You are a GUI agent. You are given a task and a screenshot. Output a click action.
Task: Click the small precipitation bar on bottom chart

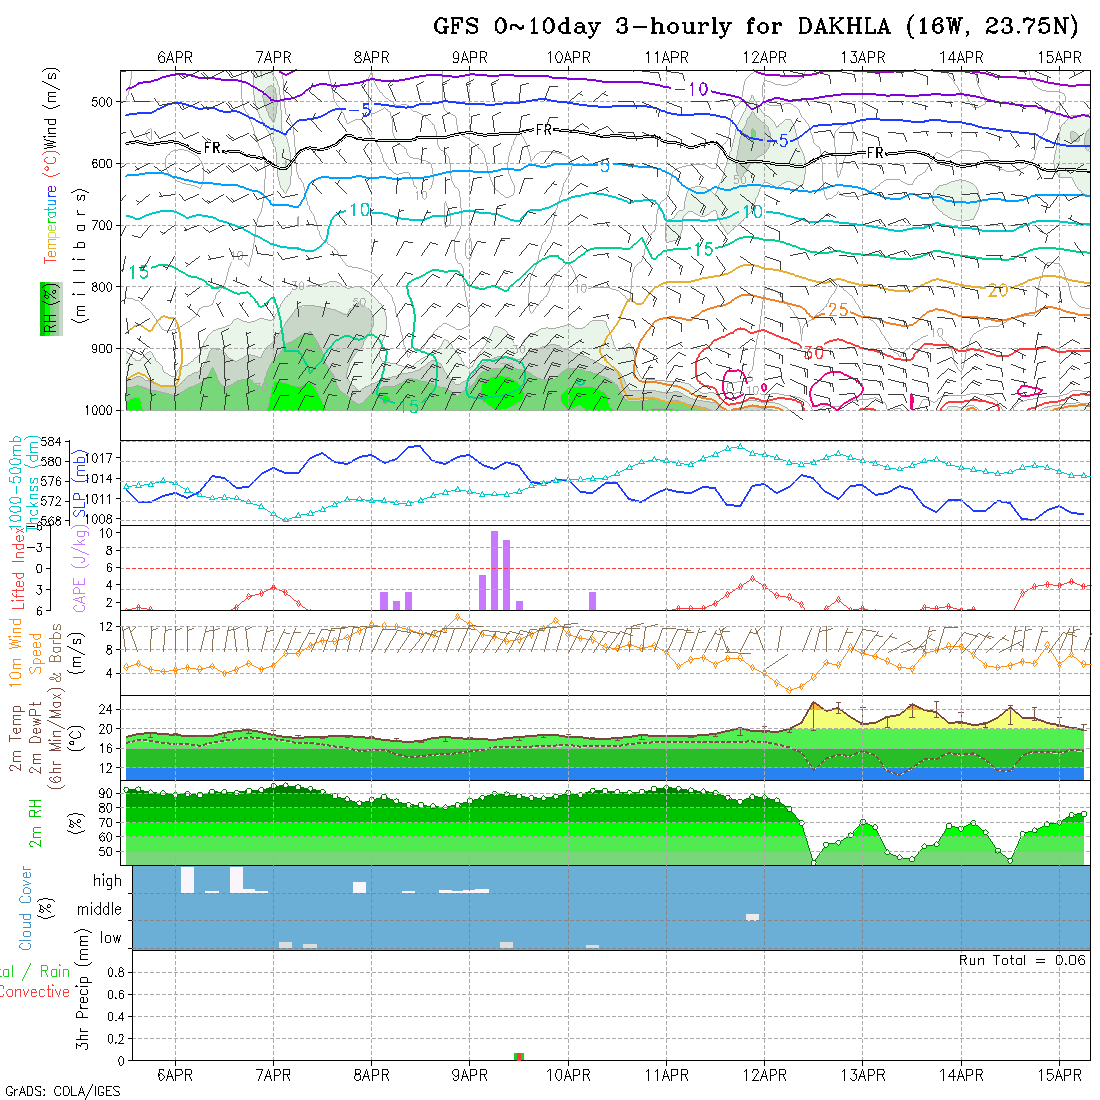click(519, 1056)
